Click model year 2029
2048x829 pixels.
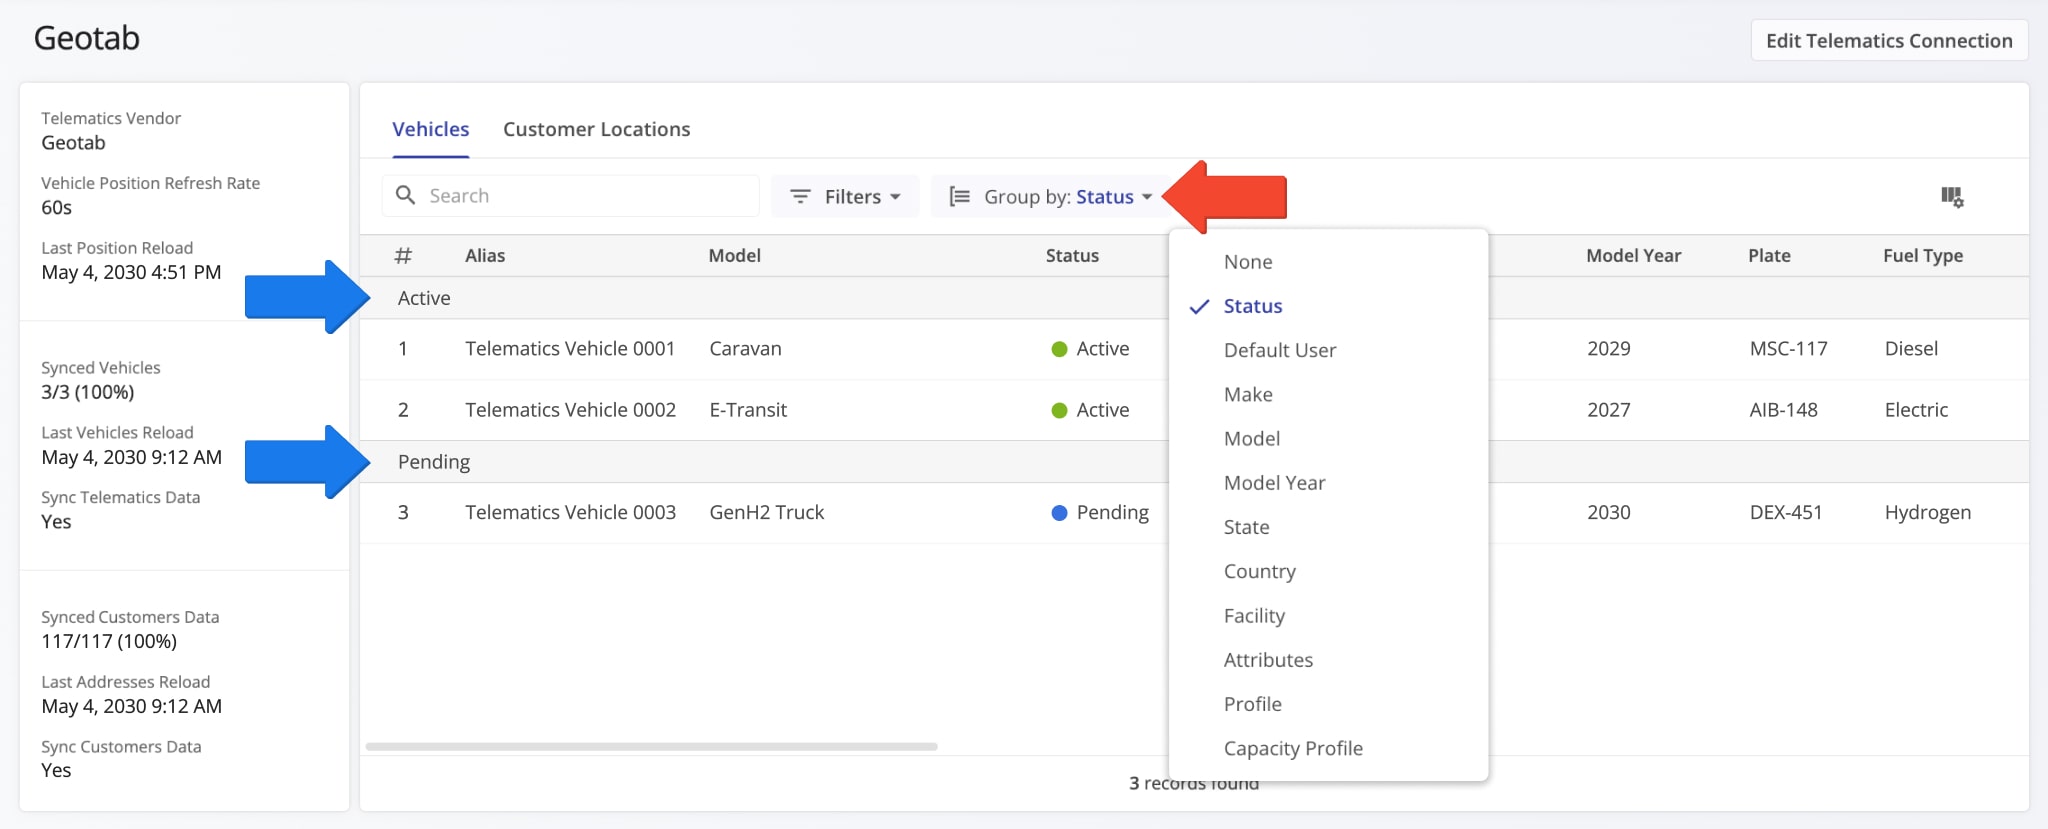click(1609, 349)
